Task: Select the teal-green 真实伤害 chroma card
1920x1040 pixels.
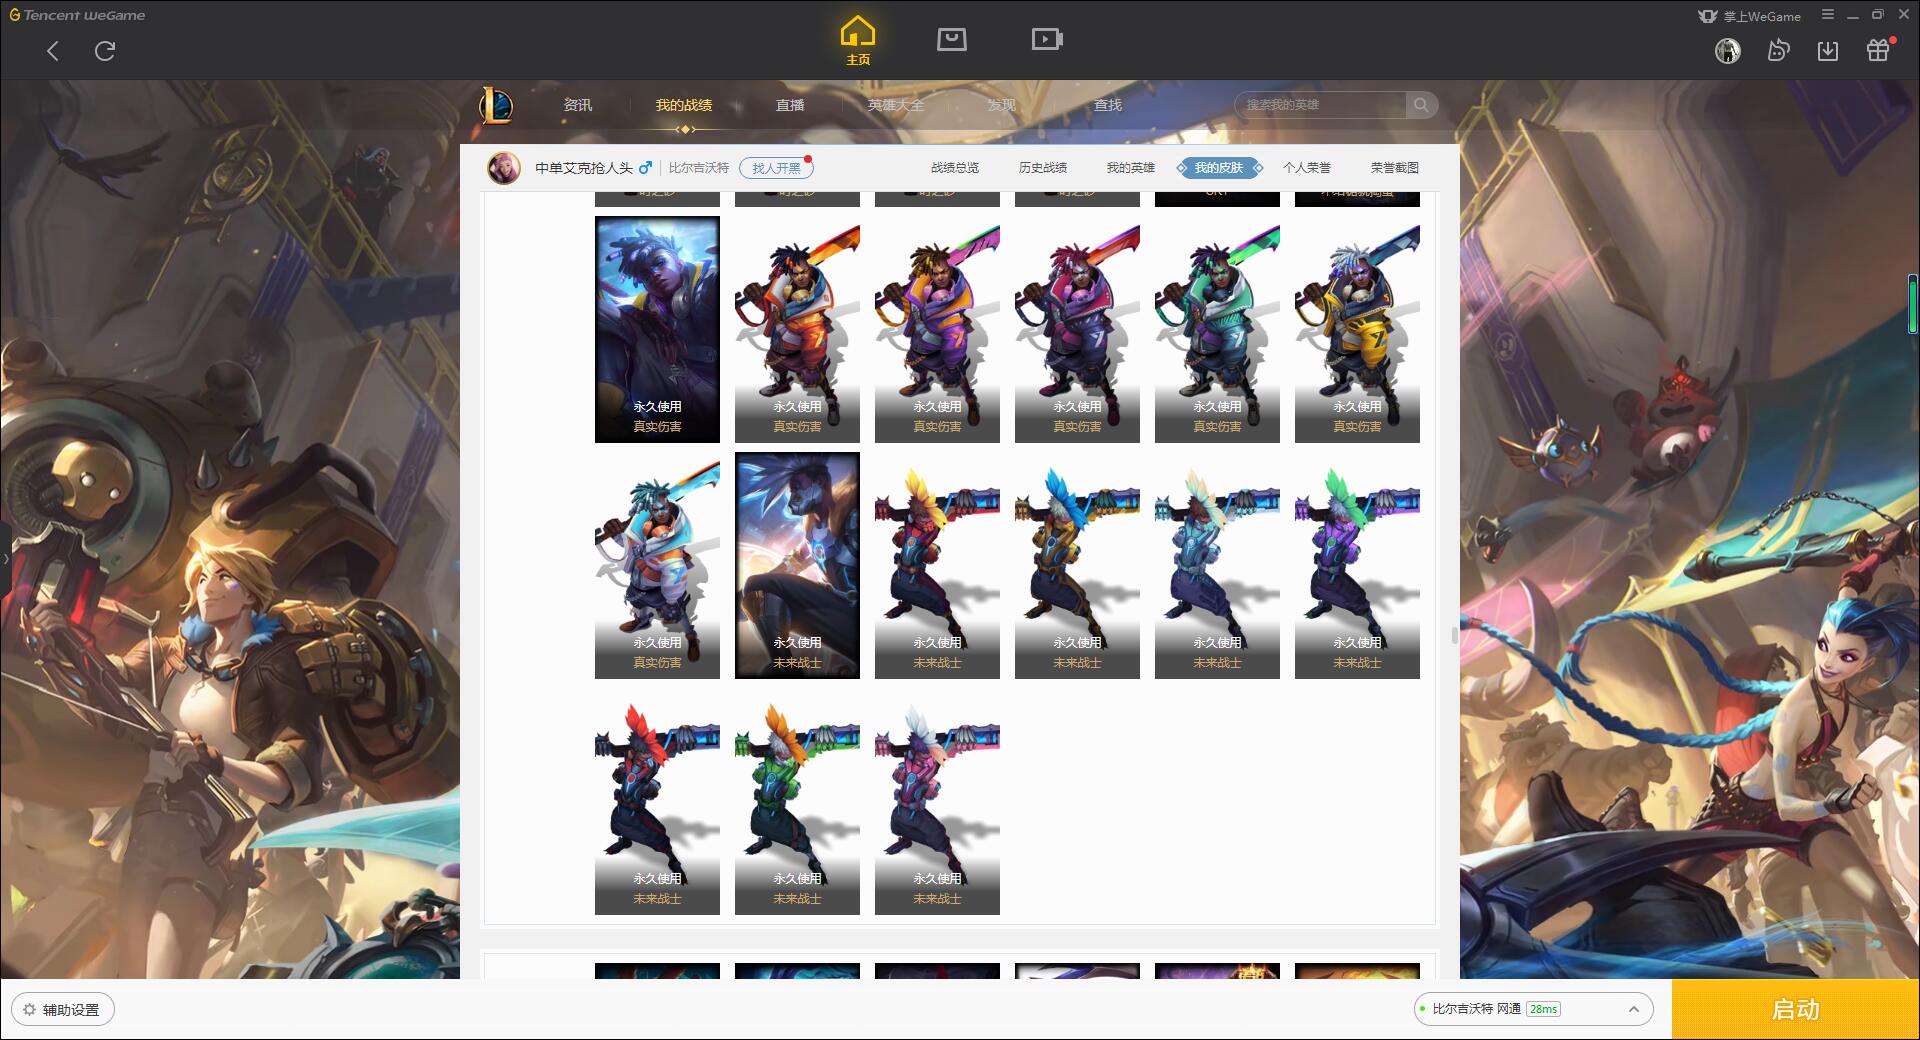Action: pos(1217,329)
